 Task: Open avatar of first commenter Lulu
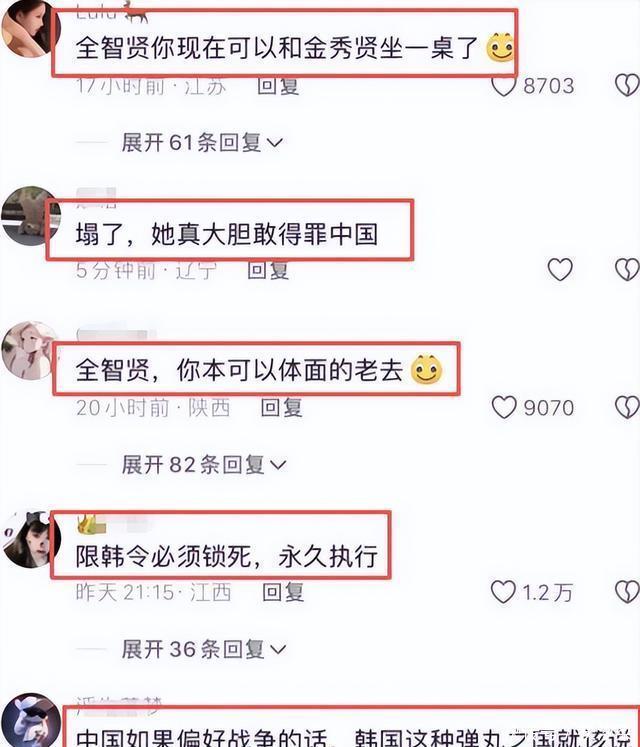point(30,28)
